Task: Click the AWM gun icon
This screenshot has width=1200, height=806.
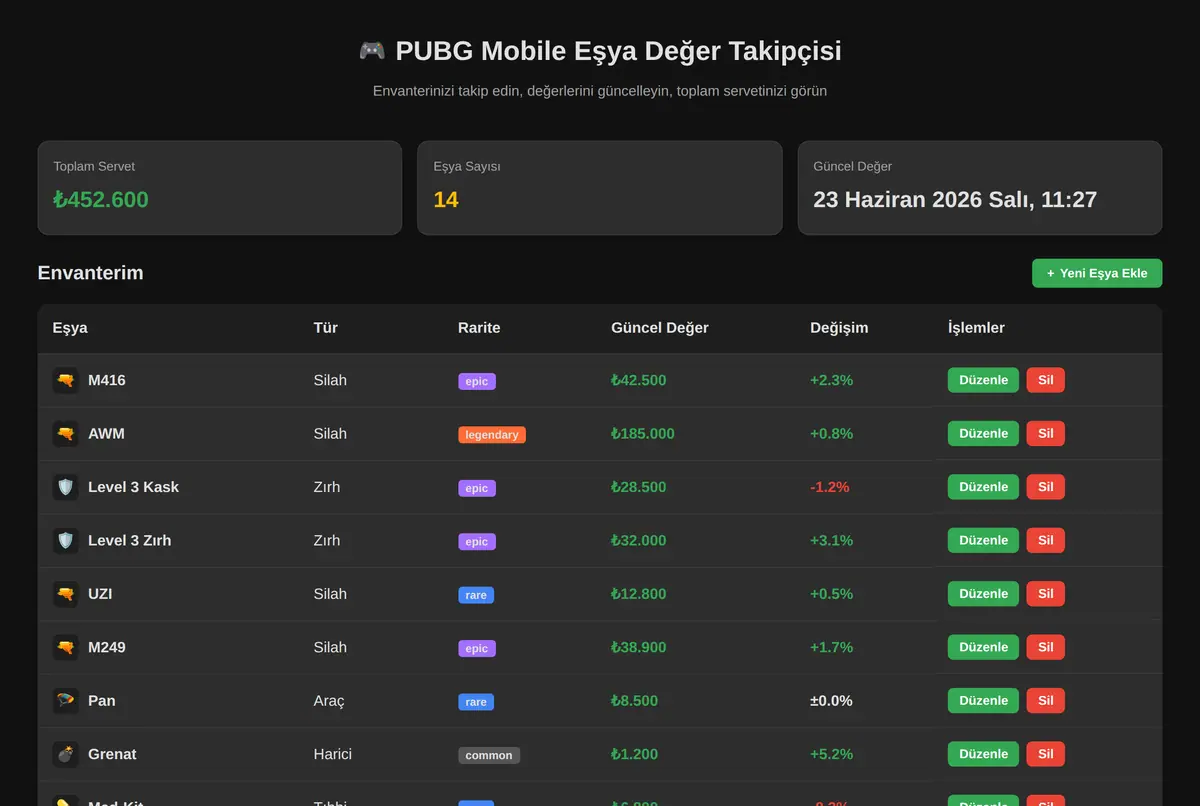Action: tap(65, 434)
